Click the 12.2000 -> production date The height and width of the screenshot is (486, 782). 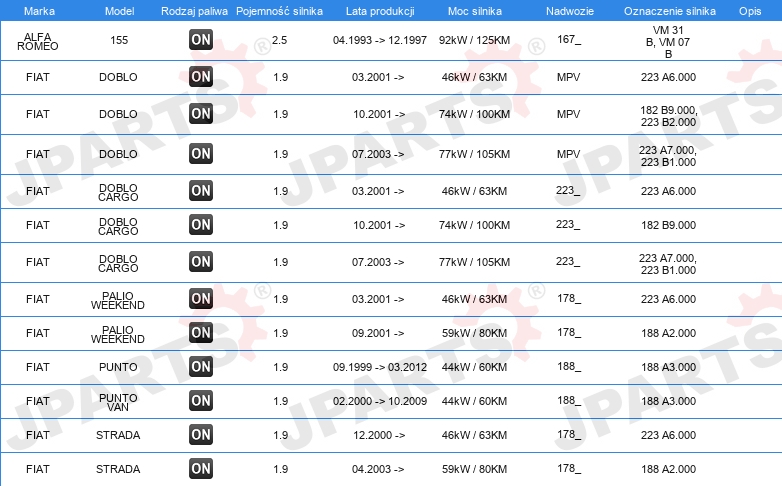pyautogui.click(x=379, y=435)
